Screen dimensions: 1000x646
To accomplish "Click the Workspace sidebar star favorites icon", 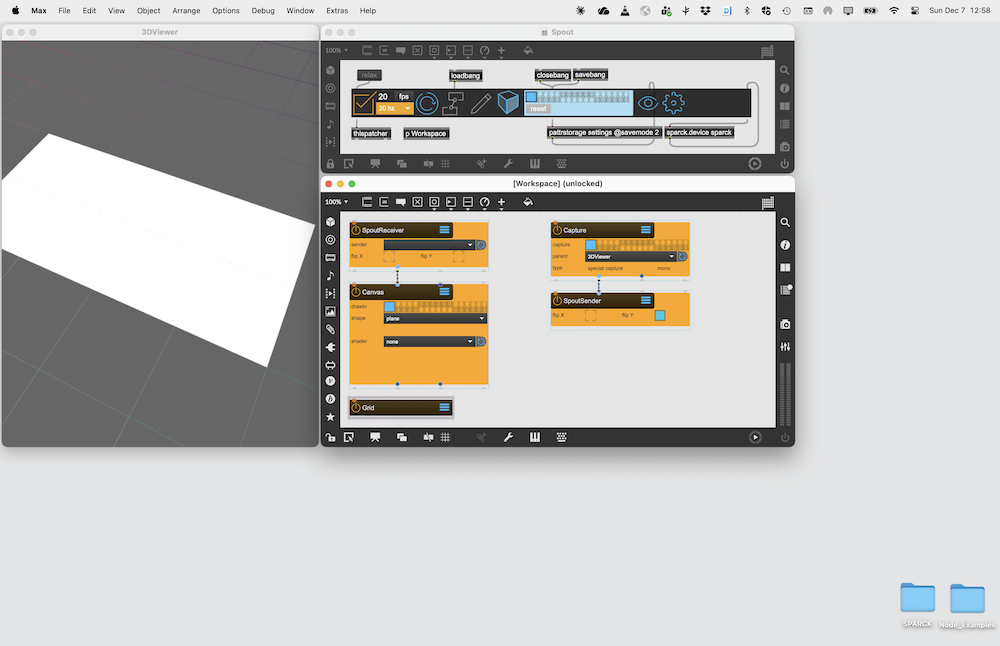I will (x=330, y=417).
